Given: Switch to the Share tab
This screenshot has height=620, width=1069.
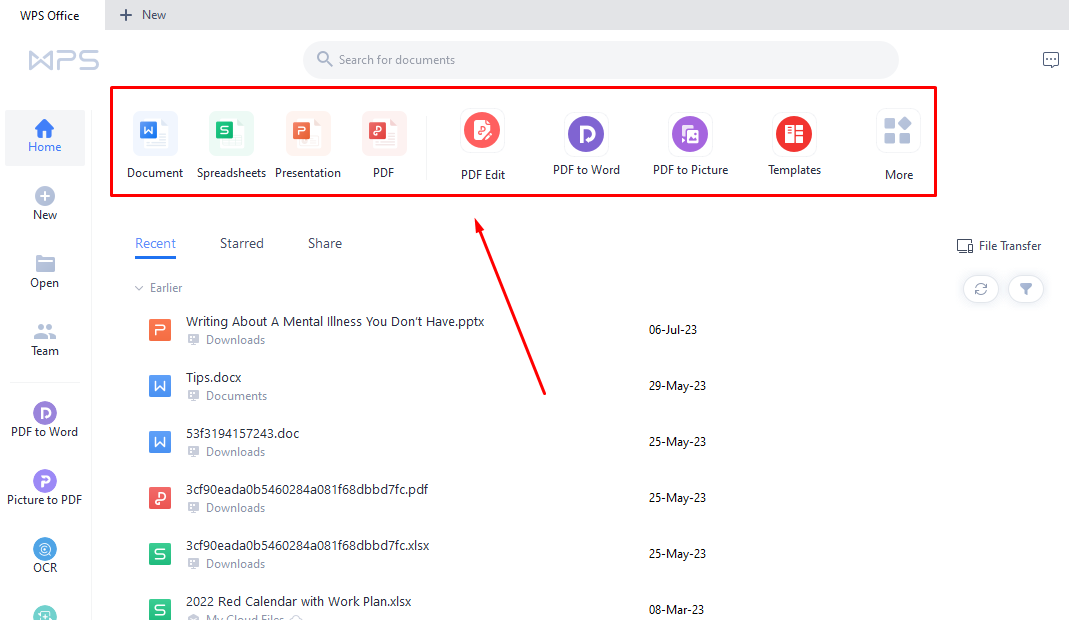Looking at the screenshot, I should point(325,243).
